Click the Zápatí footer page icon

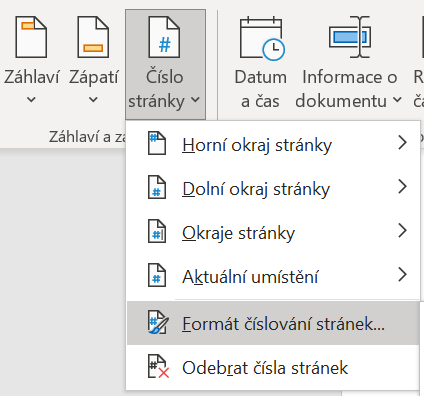(x=93, y=37)
